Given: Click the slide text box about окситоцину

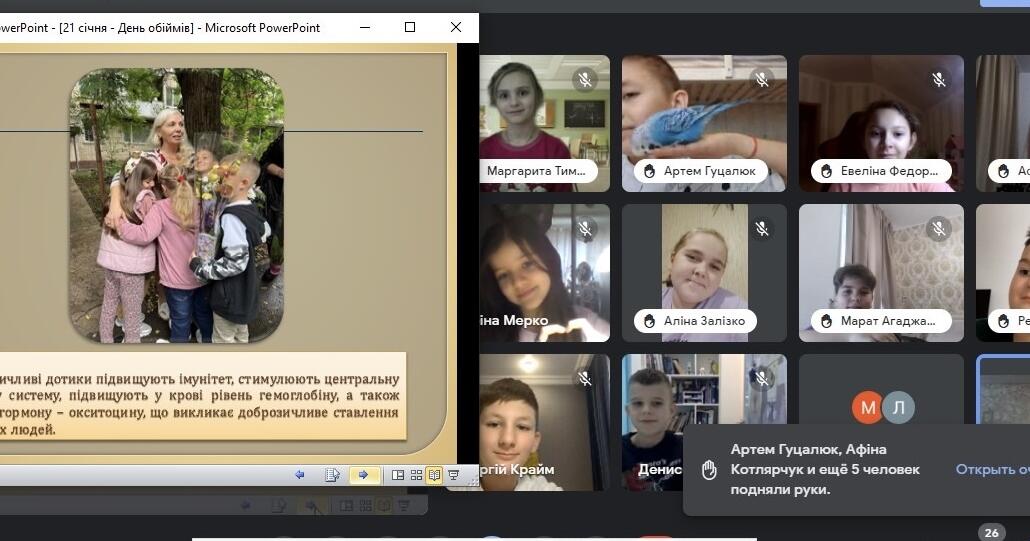Looking at the screenshot, I should point(203,396).
